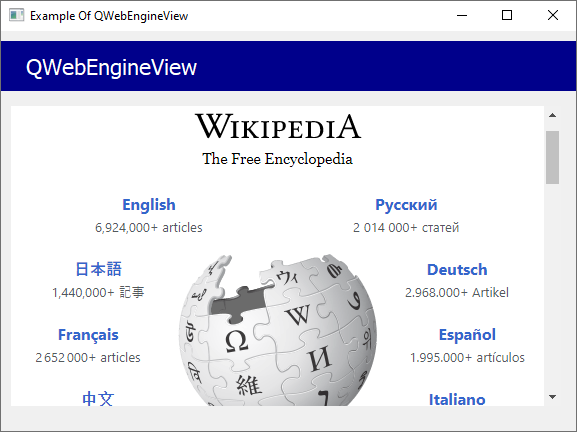Open the Français Wikipedia link

[x=88, y=335]
